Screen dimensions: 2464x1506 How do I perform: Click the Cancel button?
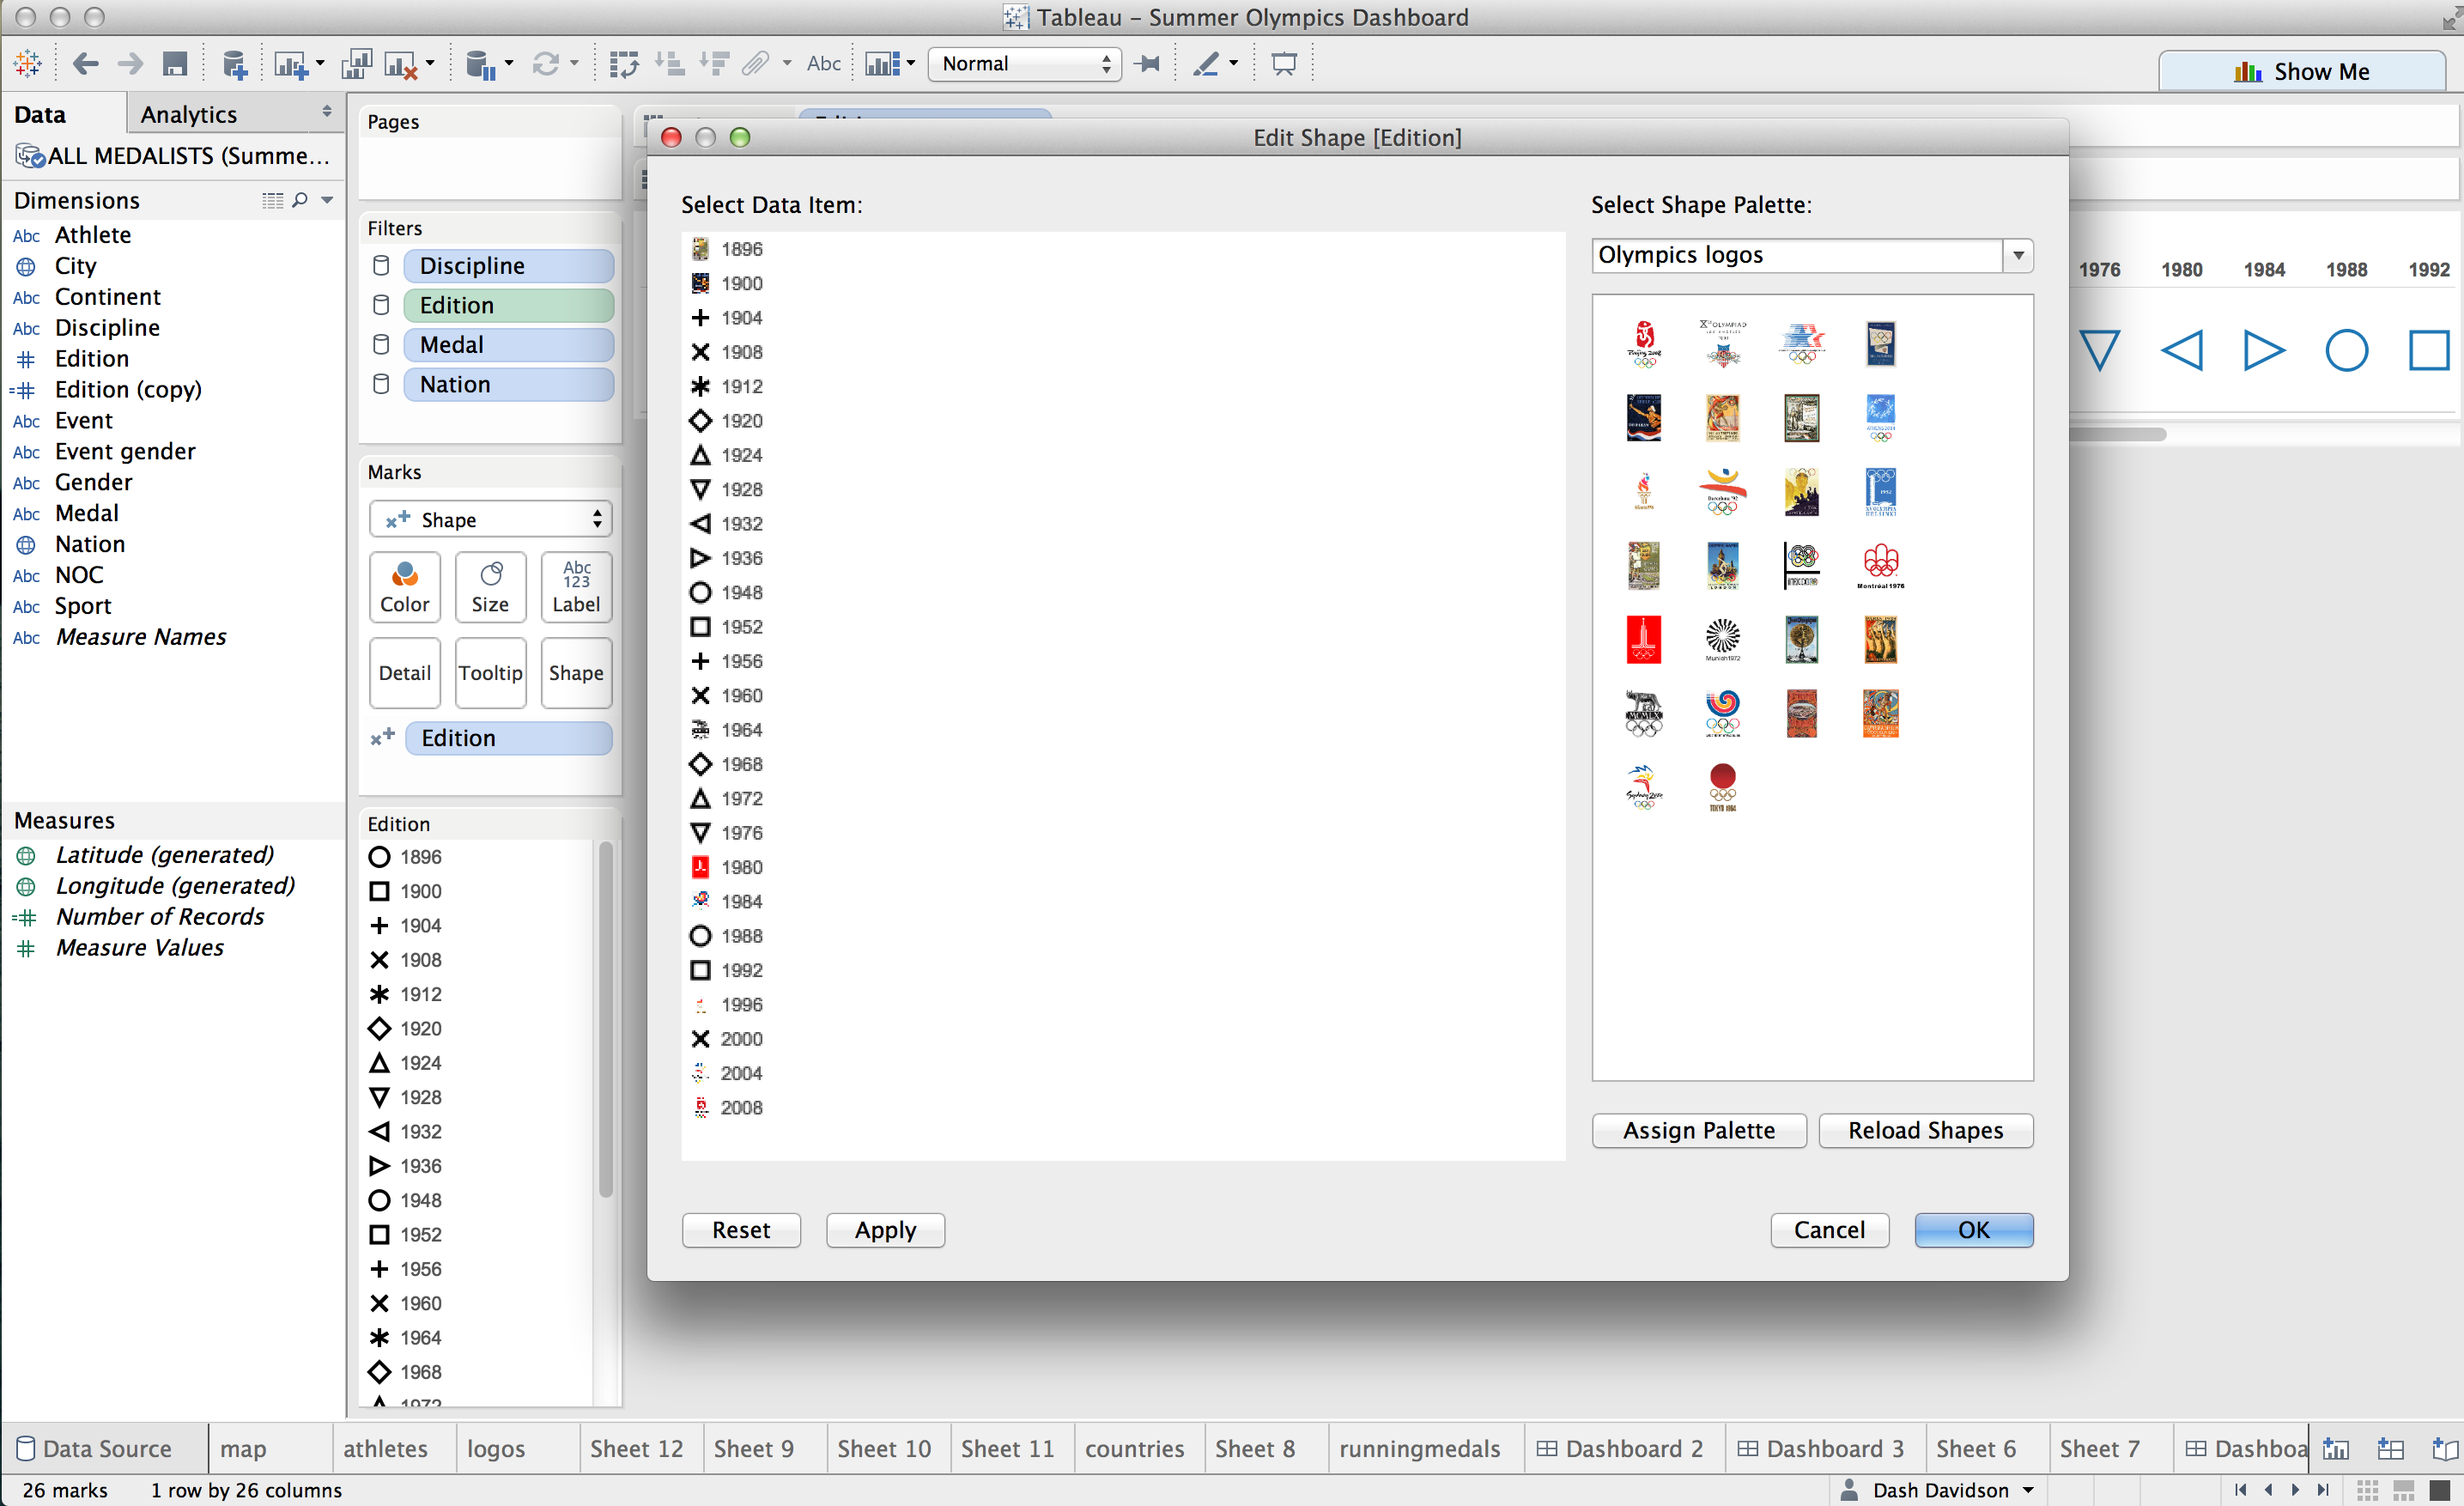[x=1829, y=1230]
